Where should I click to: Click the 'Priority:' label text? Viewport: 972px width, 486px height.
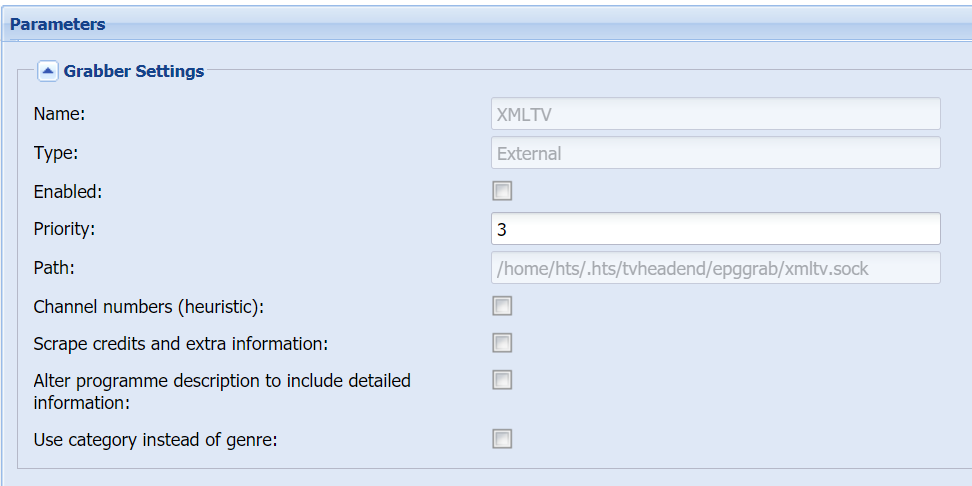(64, 229)
